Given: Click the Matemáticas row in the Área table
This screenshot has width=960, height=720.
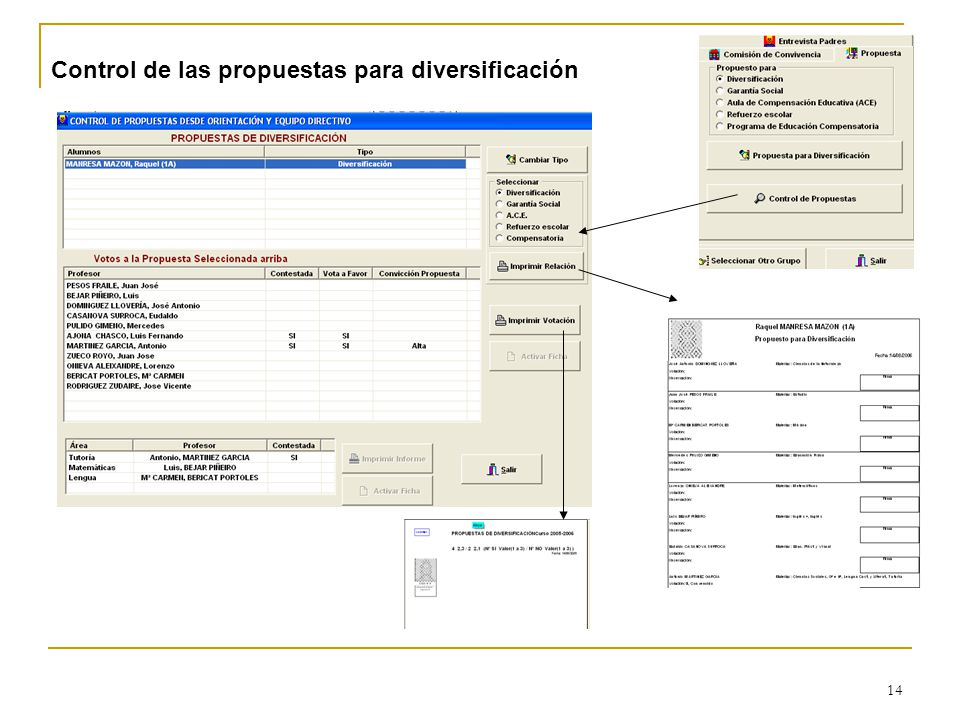Looking at the screenshot, I should [201, 468].
